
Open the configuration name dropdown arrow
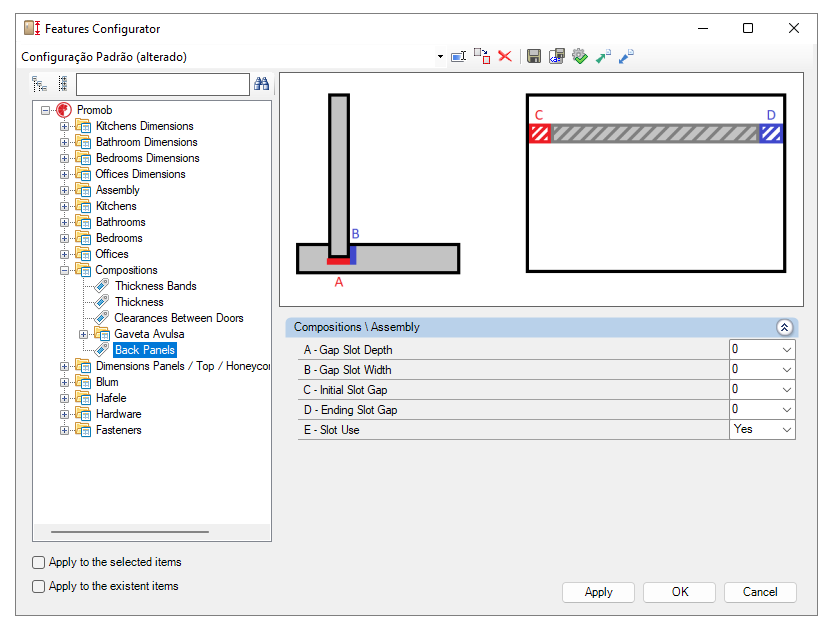point(440,56)
